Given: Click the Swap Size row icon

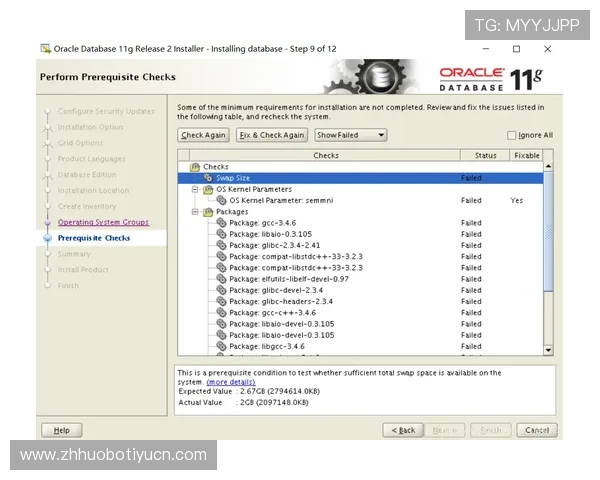Looking at the screenshot, I should (208, 178).
